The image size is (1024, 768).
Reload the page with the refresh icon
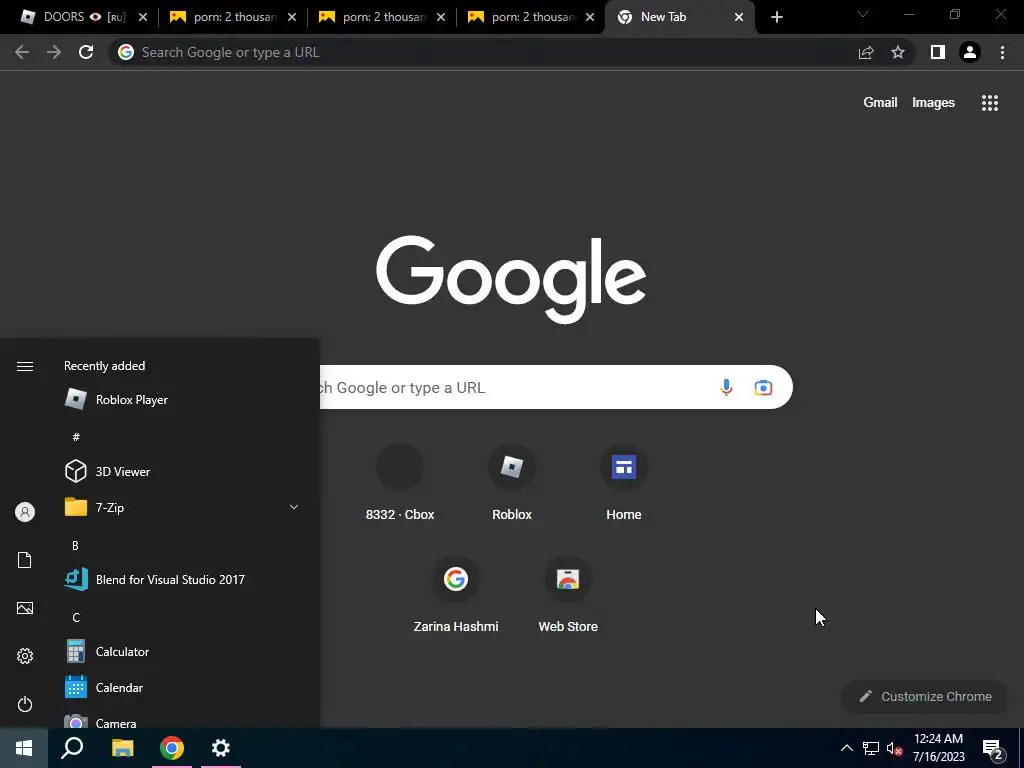86,52
